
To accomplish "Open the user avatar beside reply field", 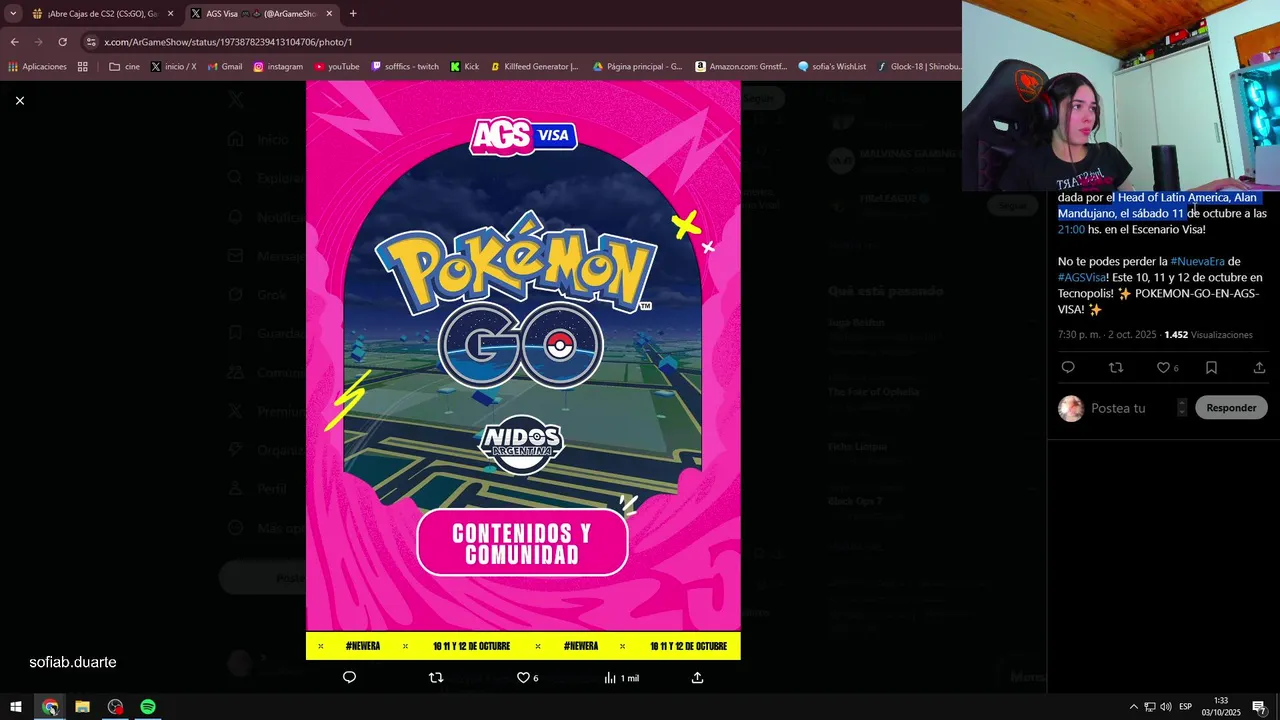I will [x=1071, y=408].
